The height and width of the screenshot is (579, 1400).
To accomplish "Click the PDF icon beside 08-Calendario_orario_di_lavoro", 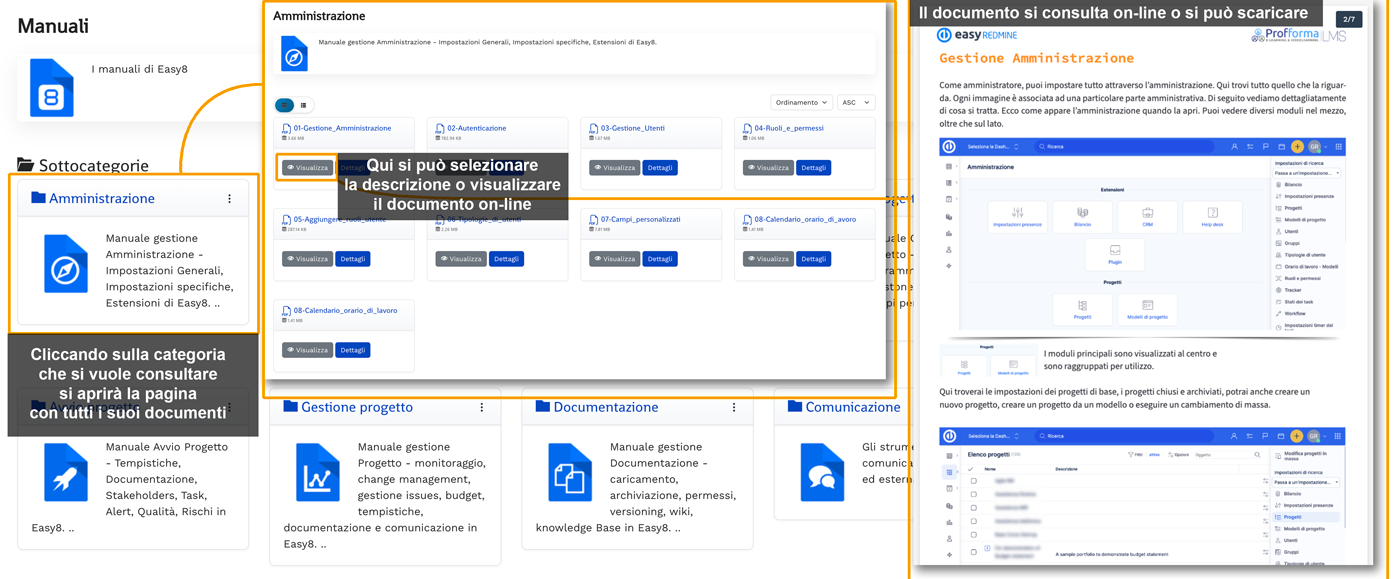I will pos(286,311).
